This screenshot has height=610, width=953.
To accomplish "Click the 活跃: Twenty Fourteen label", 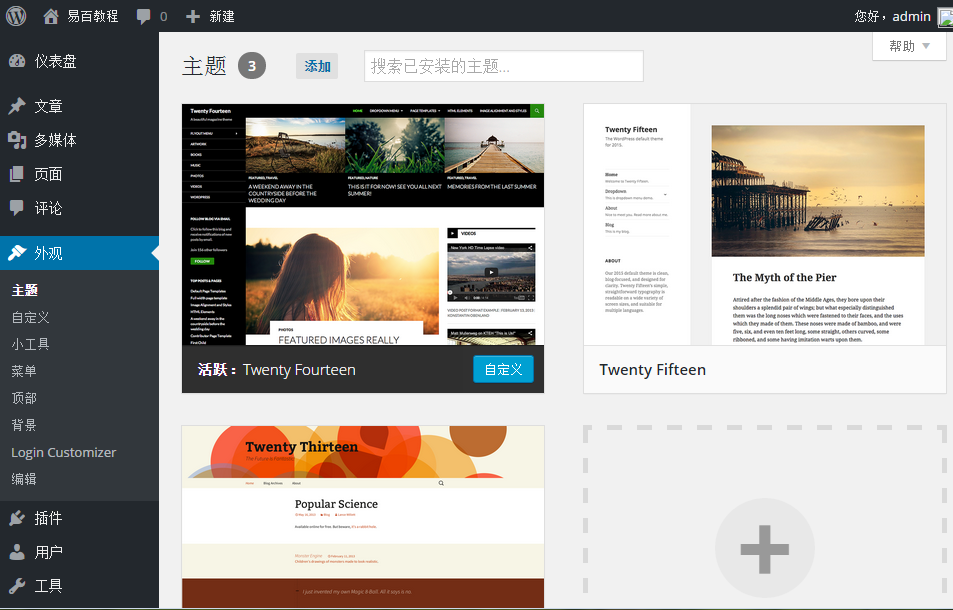I will pos(277,369).
